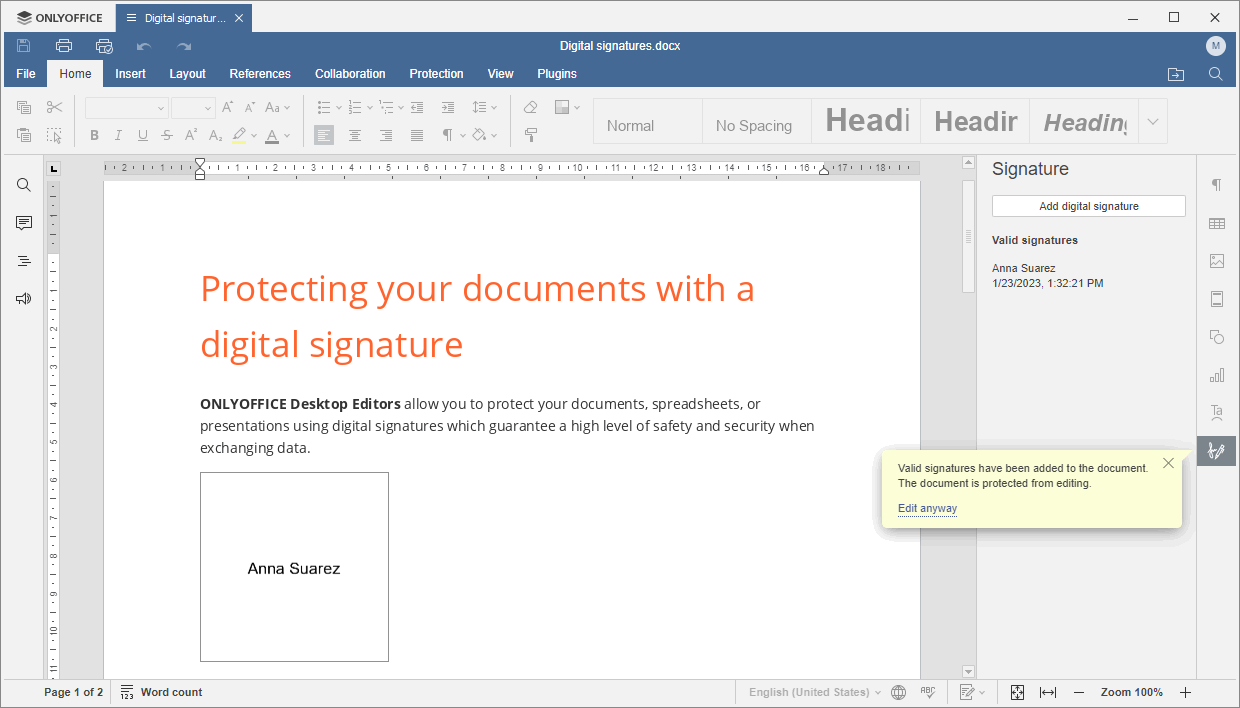Toggle nonprinting characters display
The image size is (1240, 708).
point(446,134)
